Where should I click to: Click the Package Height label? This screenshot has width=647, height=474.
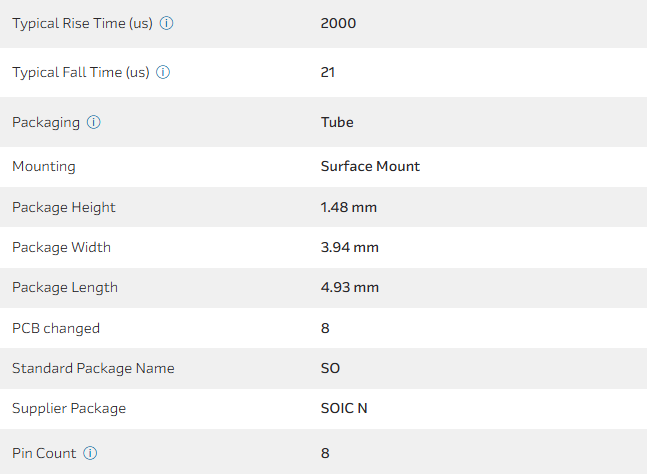pyautogui.click(x=64, y=207)
